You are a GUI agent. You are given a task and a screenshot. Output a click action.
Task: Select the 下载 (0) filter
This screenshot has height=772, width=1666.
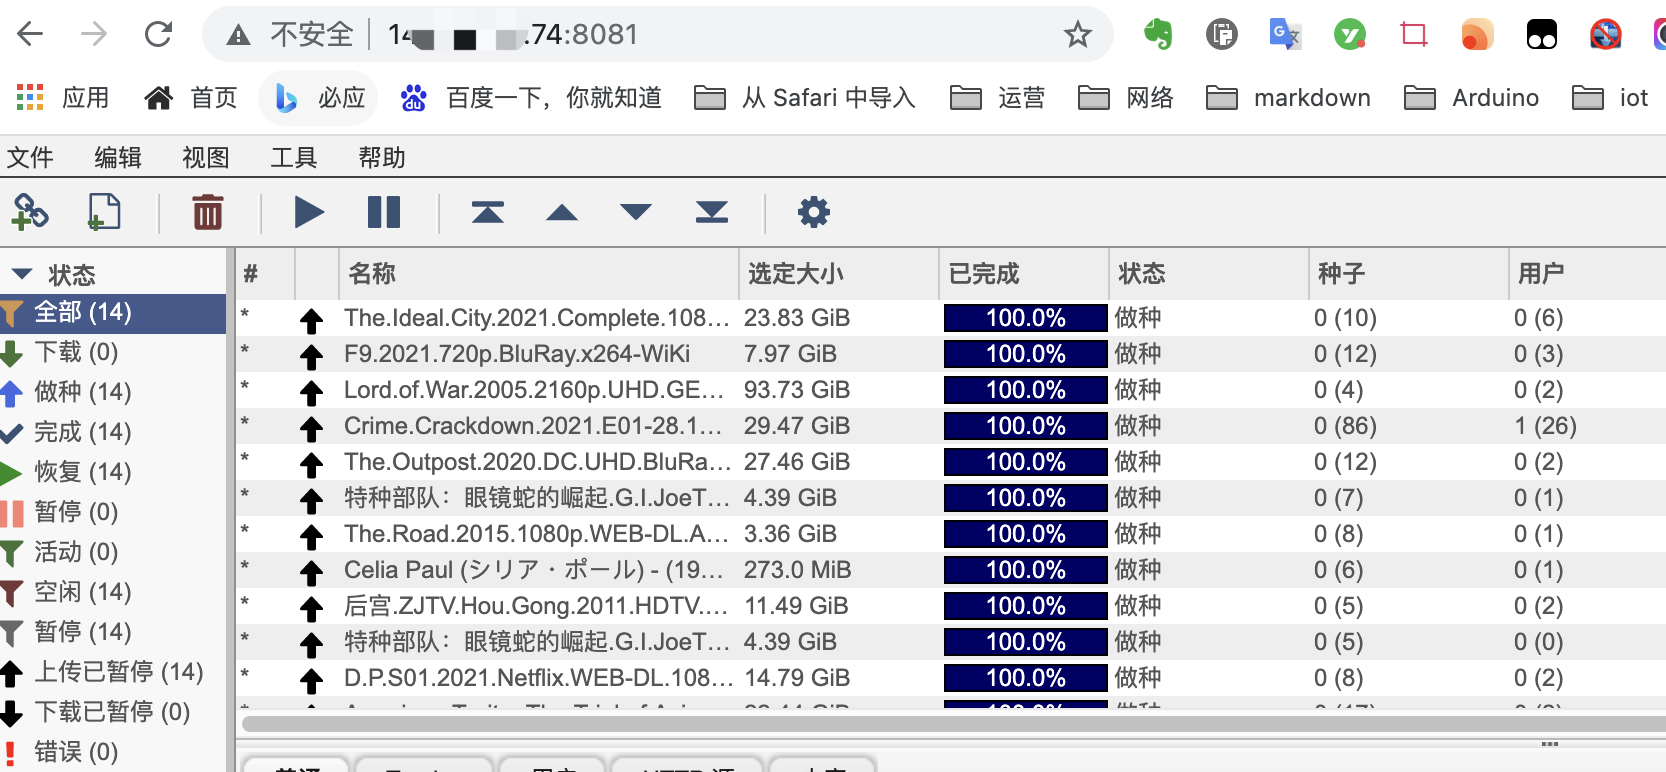point(76,352)
